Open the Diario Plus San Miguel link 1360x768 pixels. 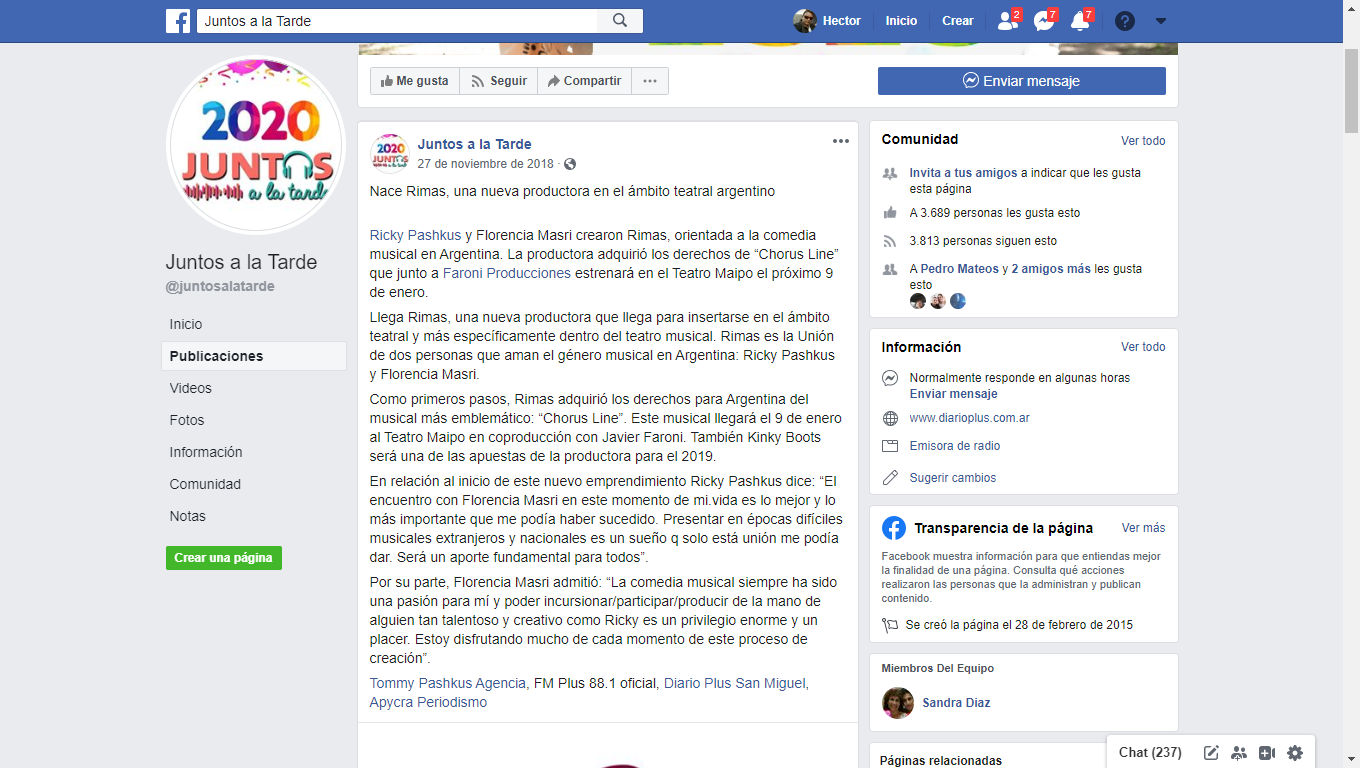734,683
